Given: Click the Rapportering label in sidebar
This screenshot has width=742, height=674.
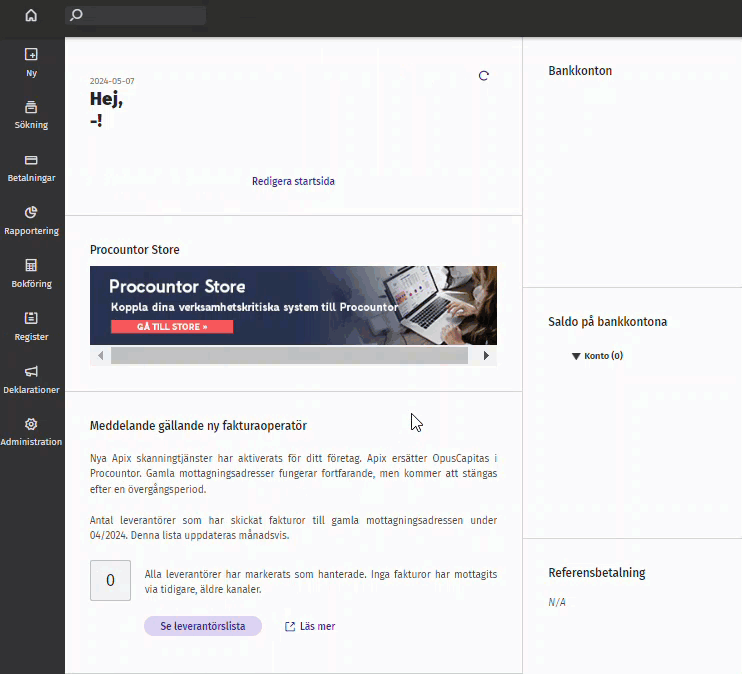Looking at the screenshot, I should click(31, 231).
